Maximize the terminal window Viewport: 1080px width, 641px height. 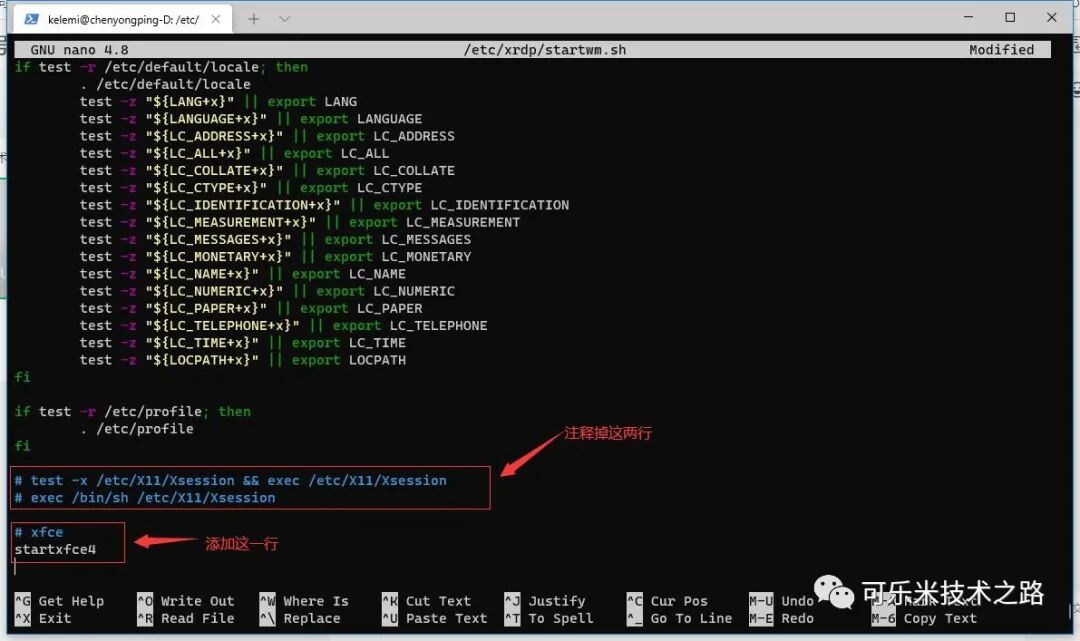coord(1010,17)
